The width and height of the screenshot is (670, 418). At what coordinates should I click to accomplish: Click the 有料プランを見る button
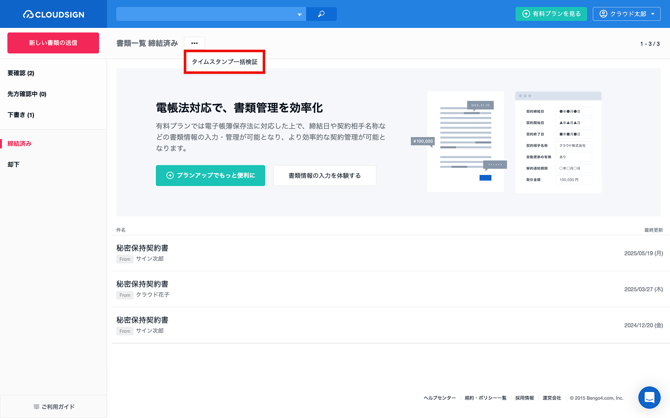click(x=551, y=14)
